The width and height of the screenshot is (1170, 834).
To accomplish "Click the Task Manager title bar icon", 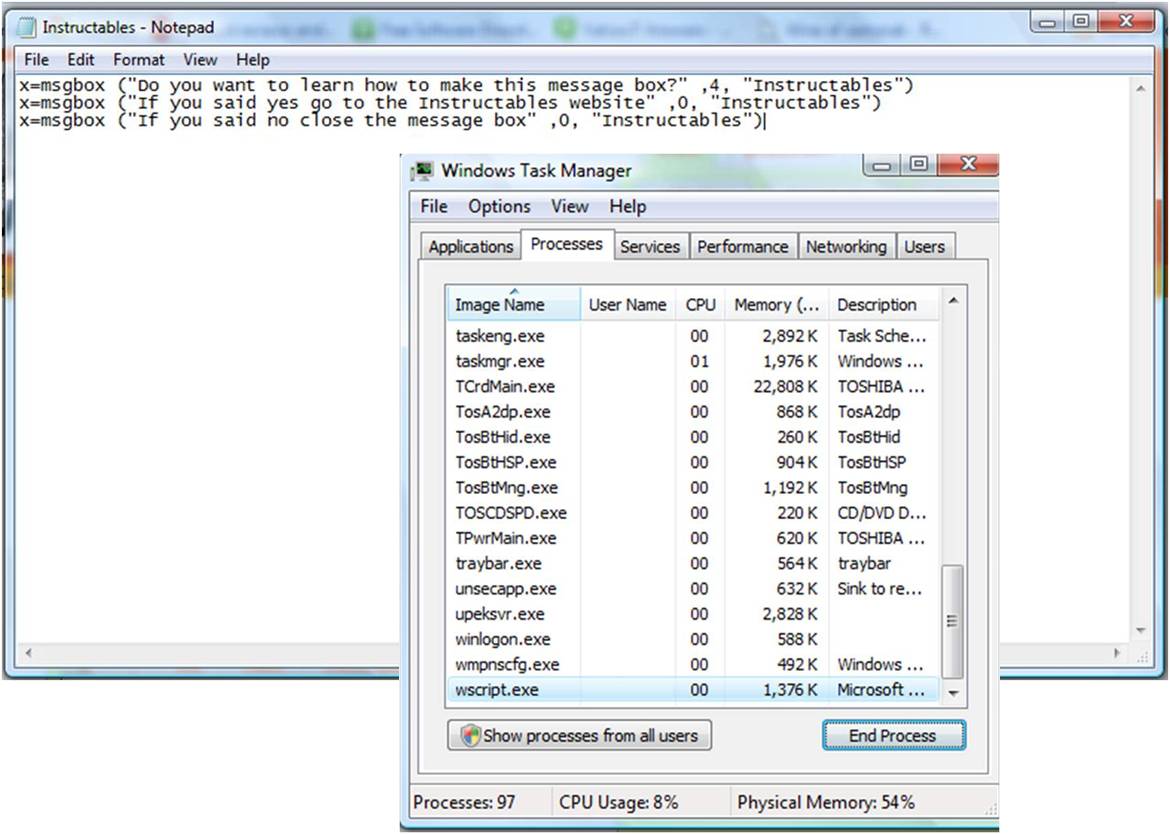I will [424, 171].
